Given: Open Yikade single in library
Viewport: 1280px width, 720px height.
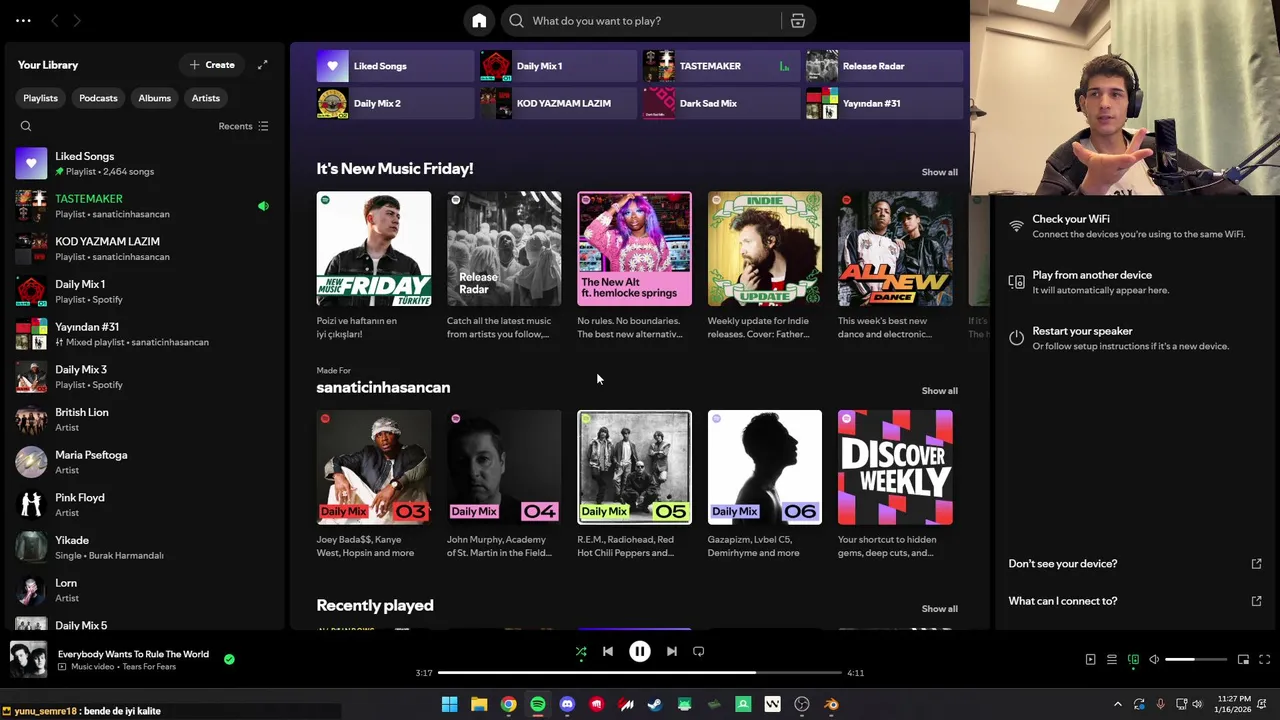Looking at the screenshot, I should coord(144,548).
